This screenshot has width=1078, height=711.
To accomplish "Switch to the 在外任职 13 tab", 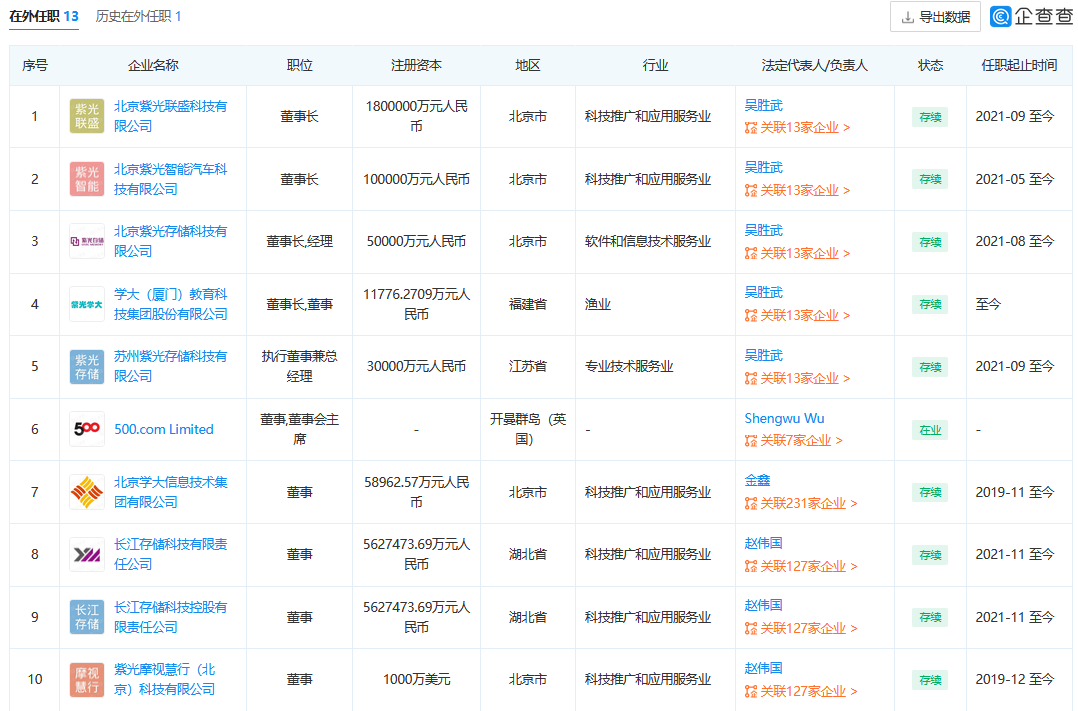I will [43, 16].
